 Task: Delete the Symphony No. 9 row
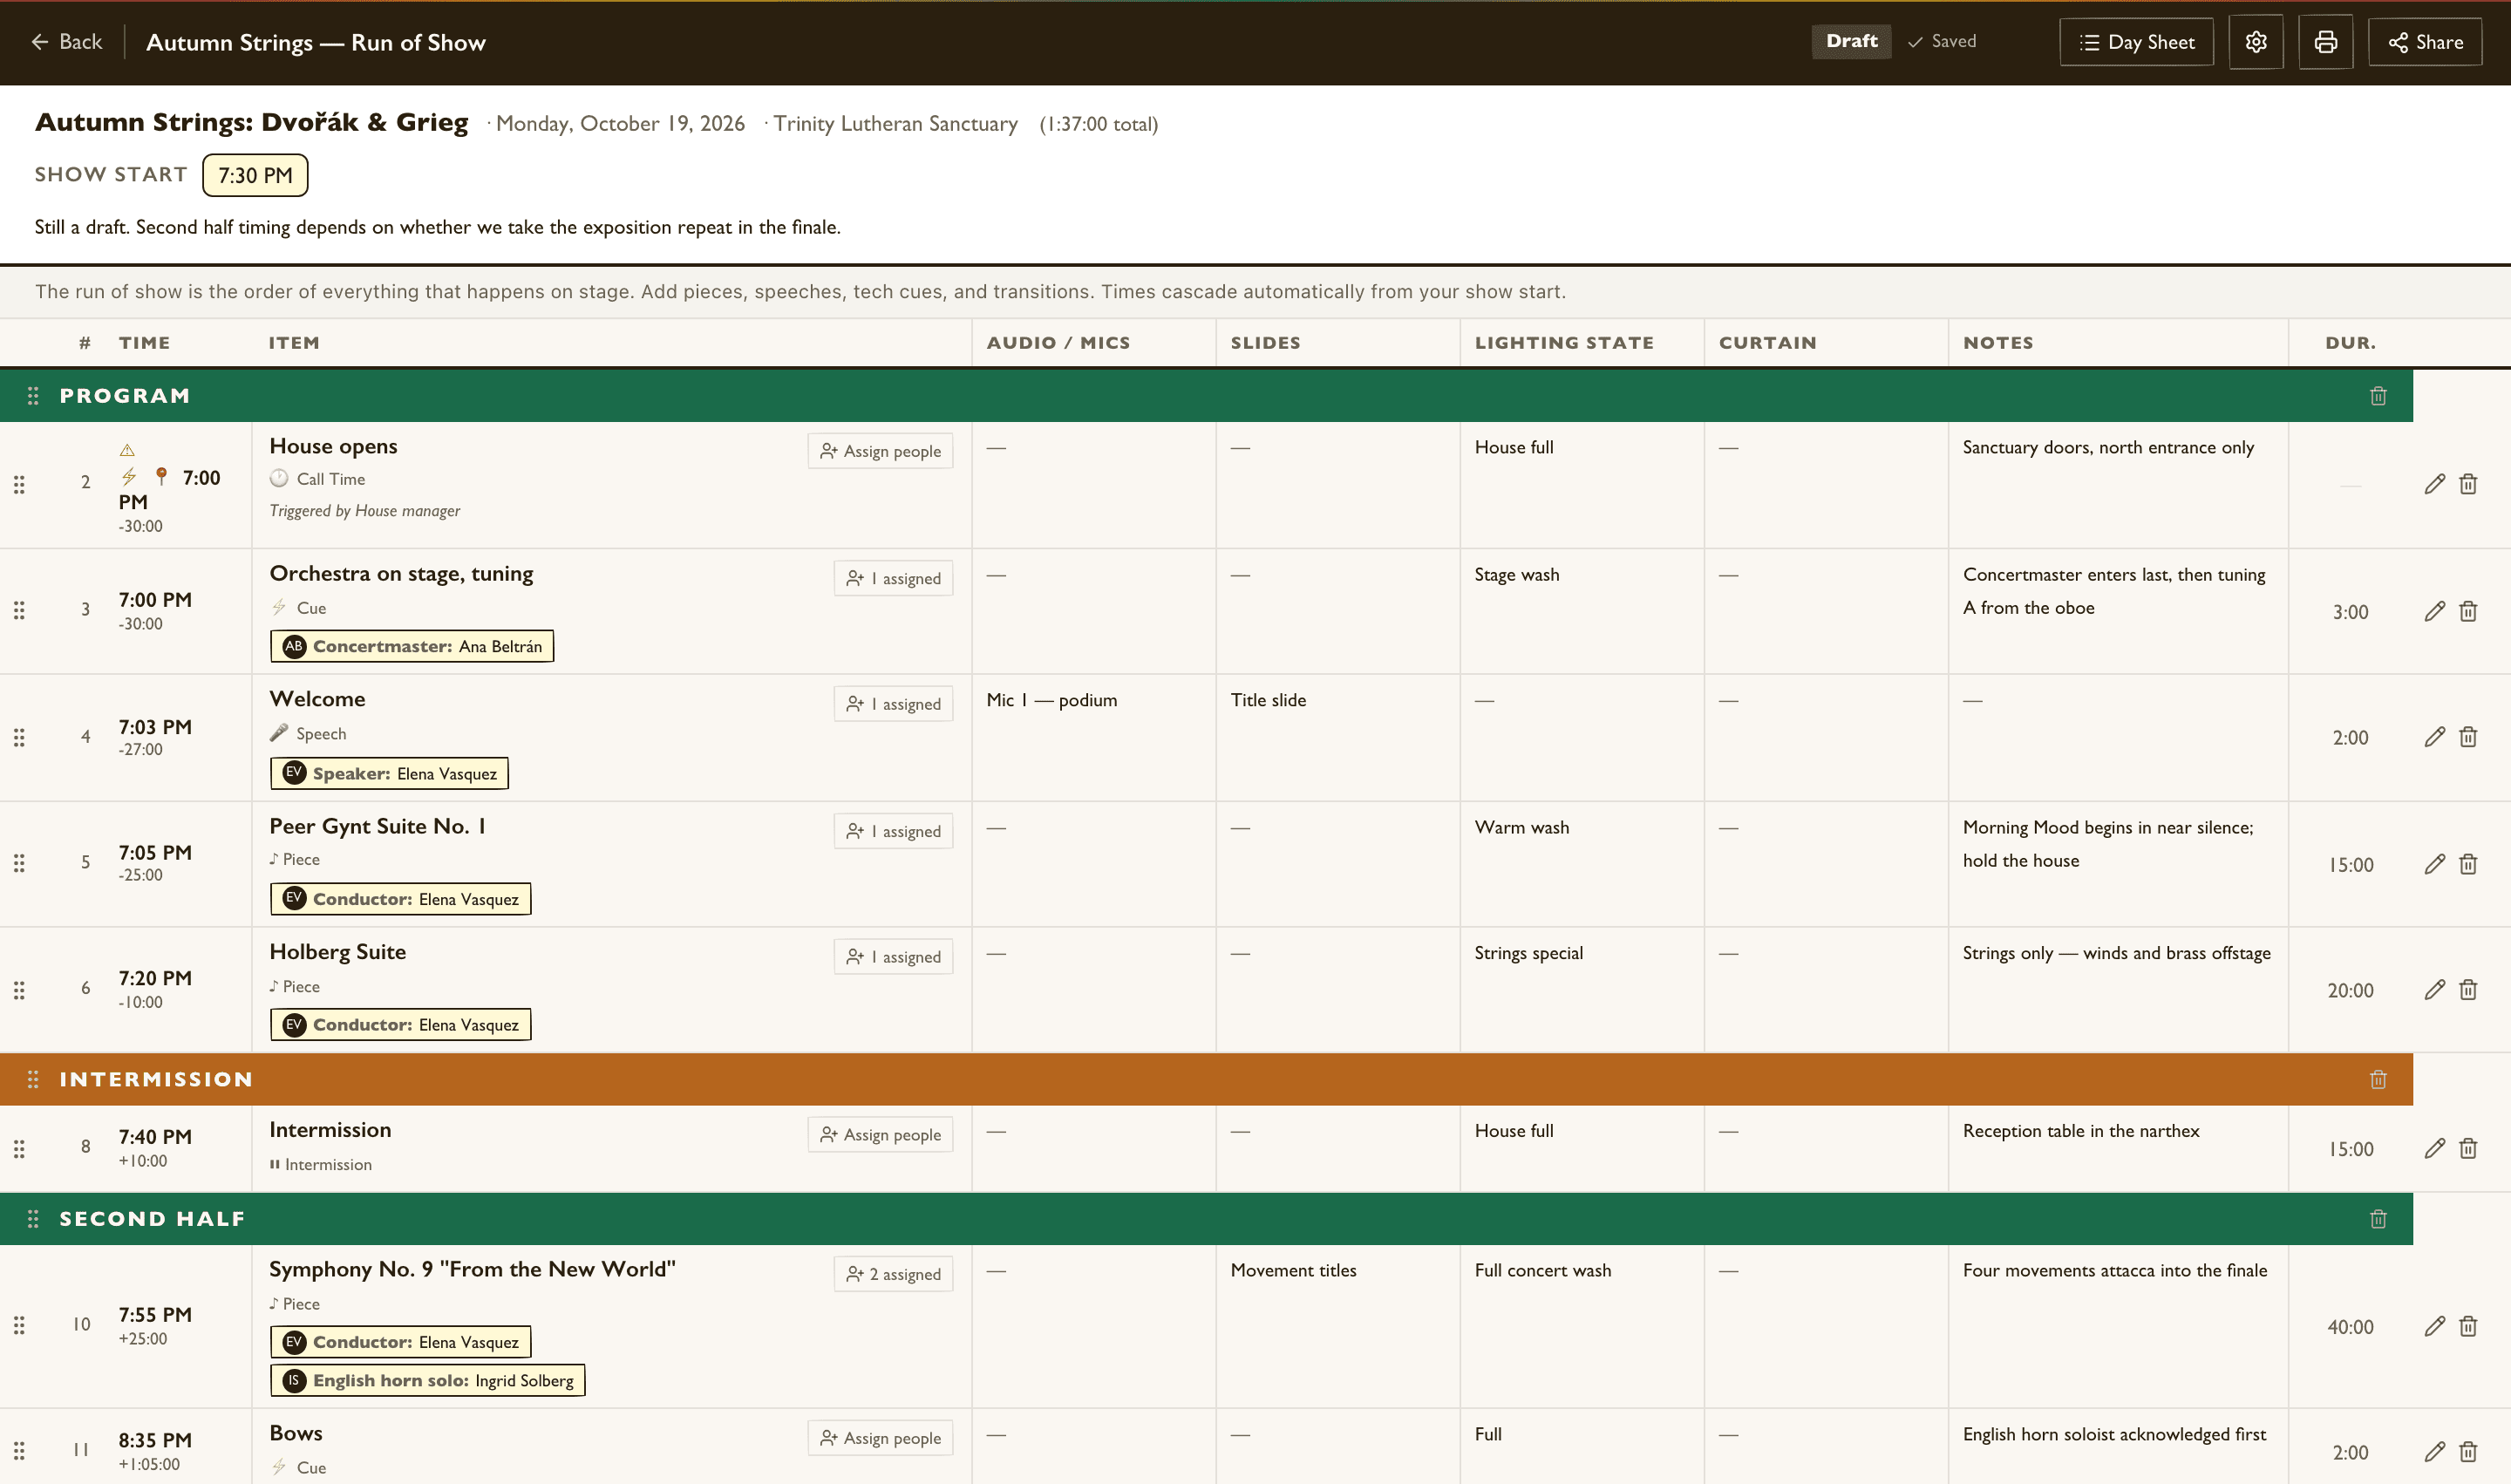(2468, 1326)
